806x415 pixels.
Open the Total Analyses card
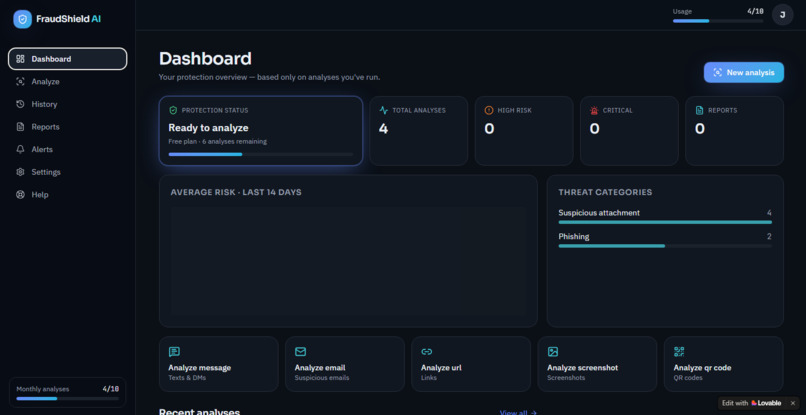click(418, 131)
